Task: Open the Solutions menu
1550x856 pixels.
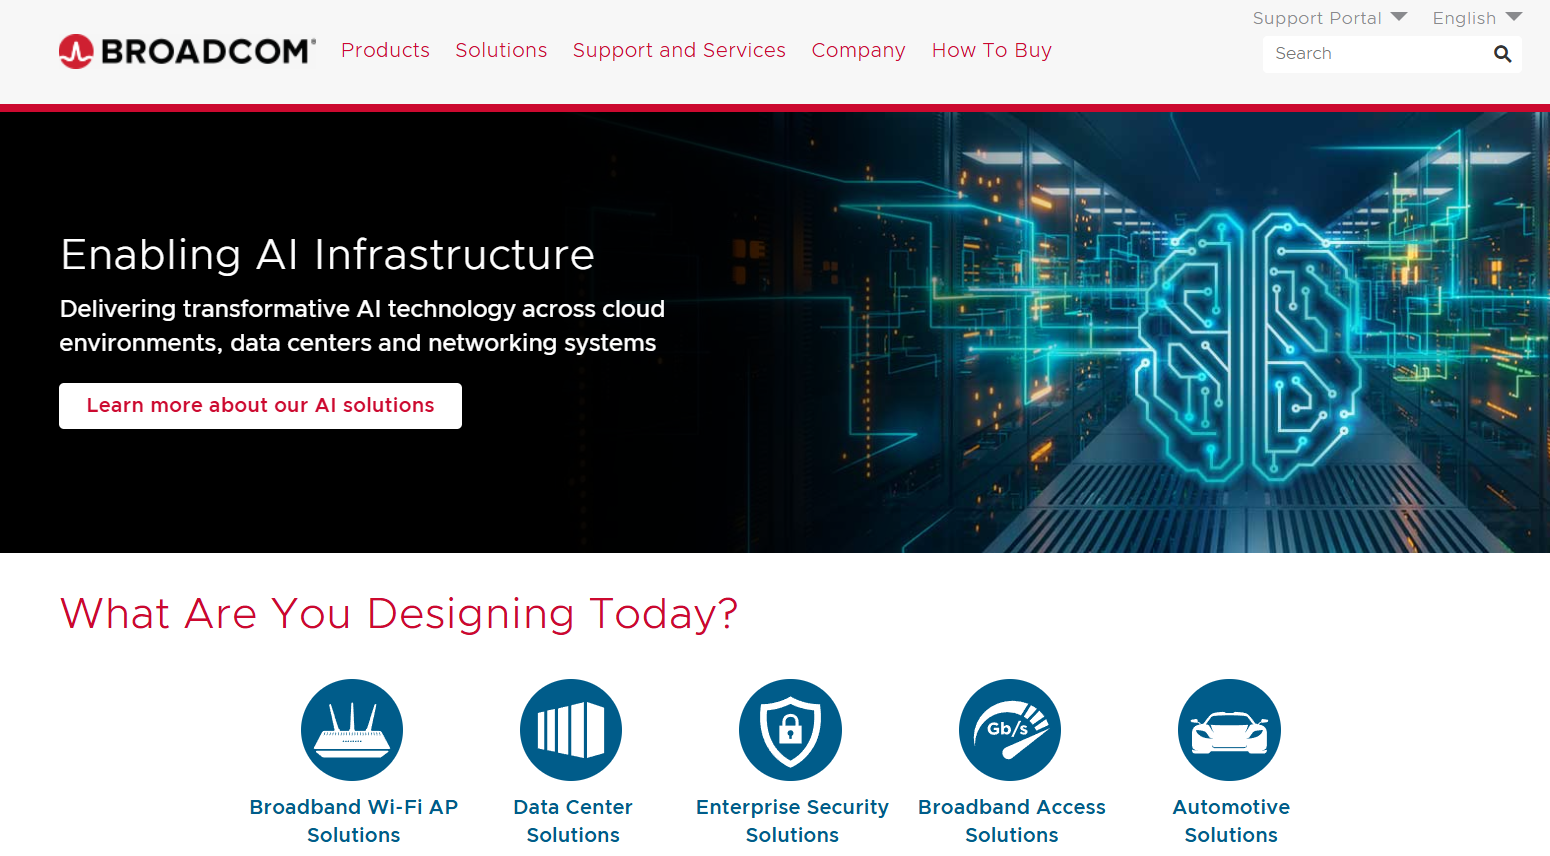Action: tap(501, 50)
